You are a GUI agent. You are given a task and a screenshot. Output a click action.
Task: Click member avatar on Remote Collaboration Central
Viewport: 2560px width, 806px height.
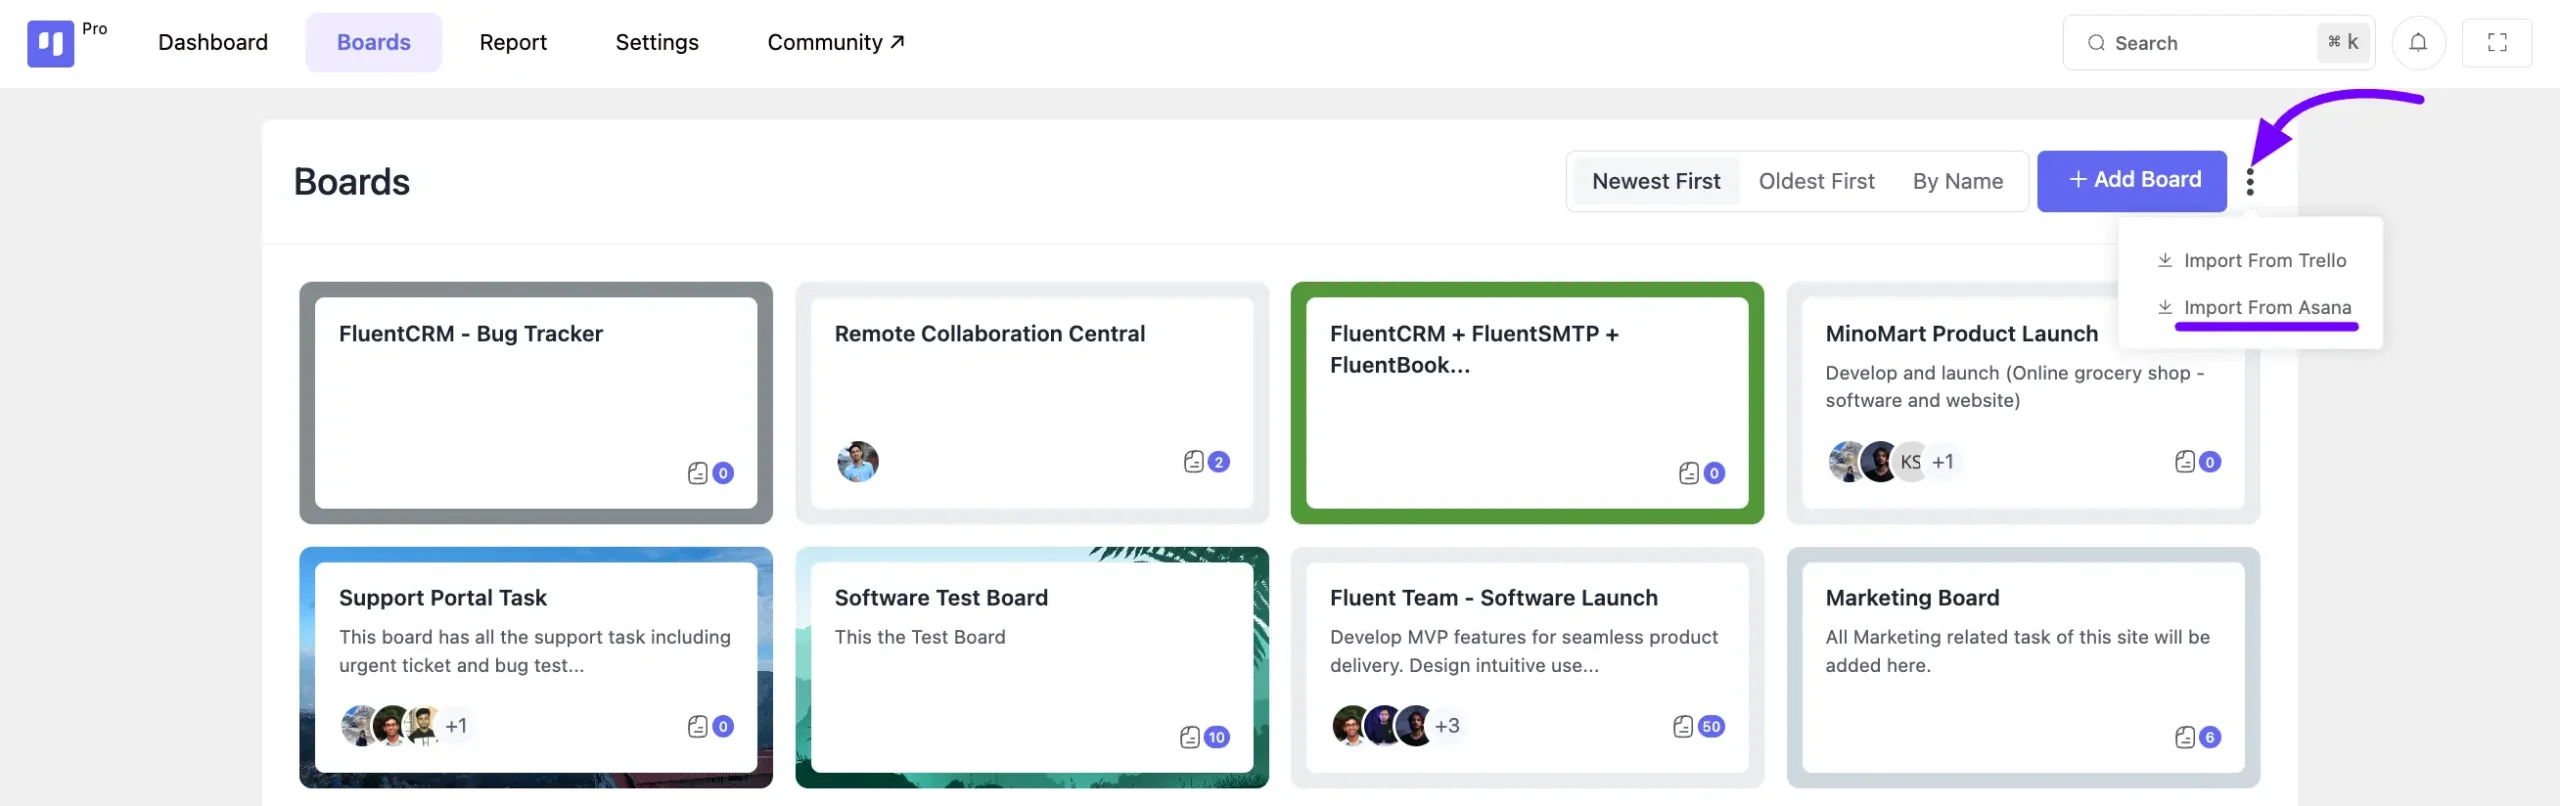coord(858,461)
